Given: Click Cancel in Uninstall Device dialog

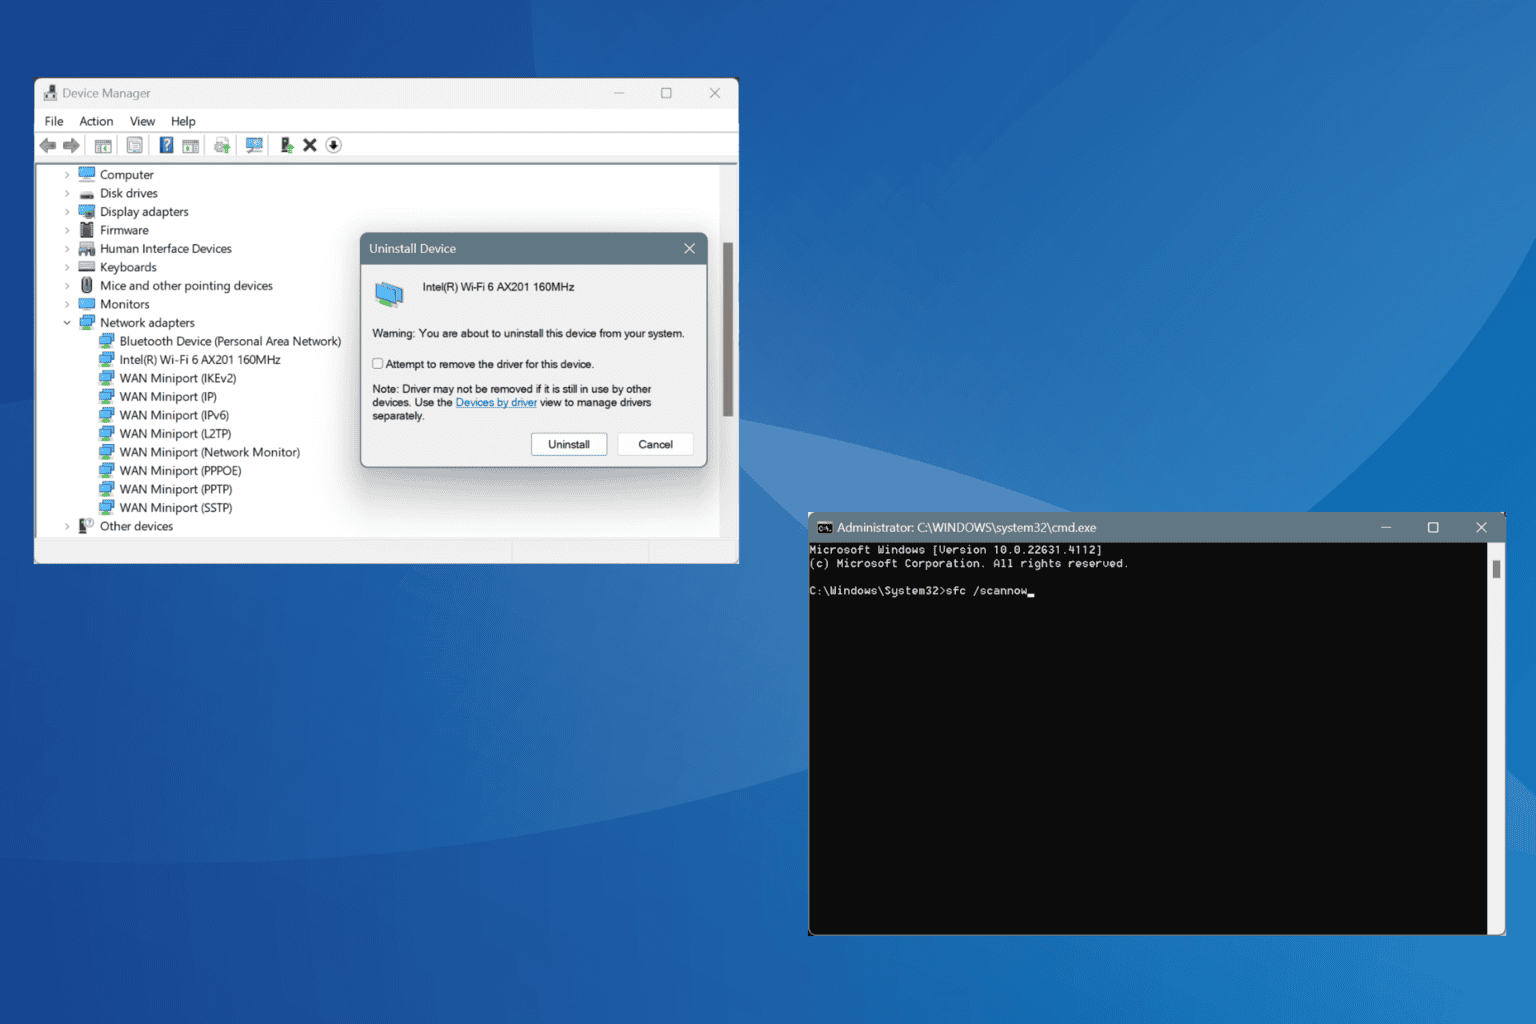Looking at the screenshot, I should pos(655,444).
